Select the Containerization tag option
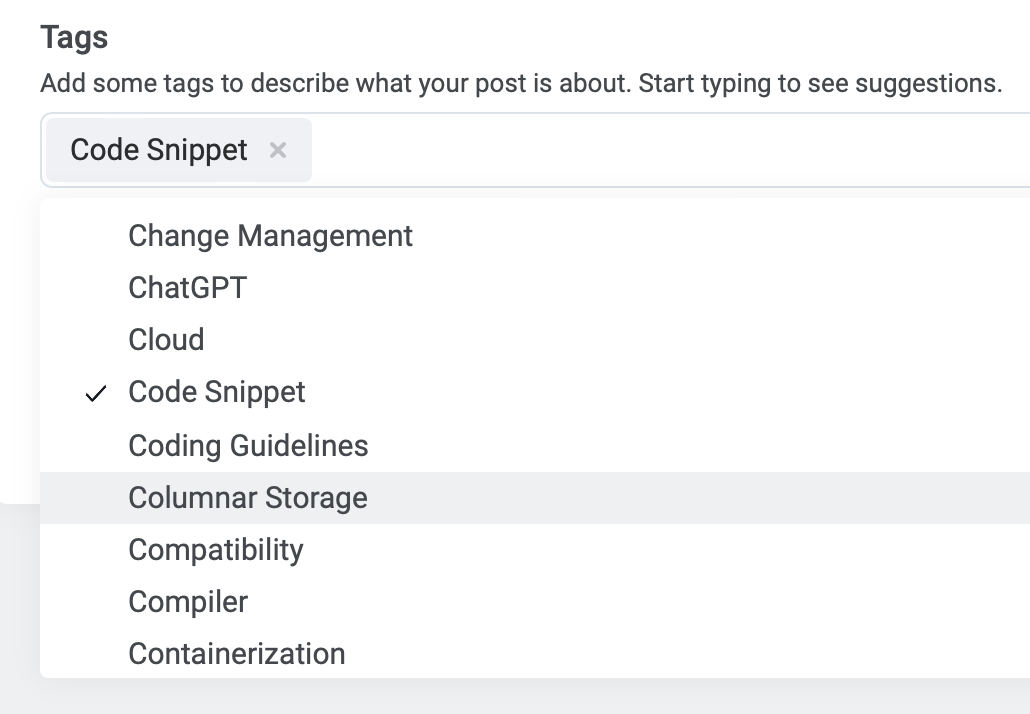 tap(237, 654)
